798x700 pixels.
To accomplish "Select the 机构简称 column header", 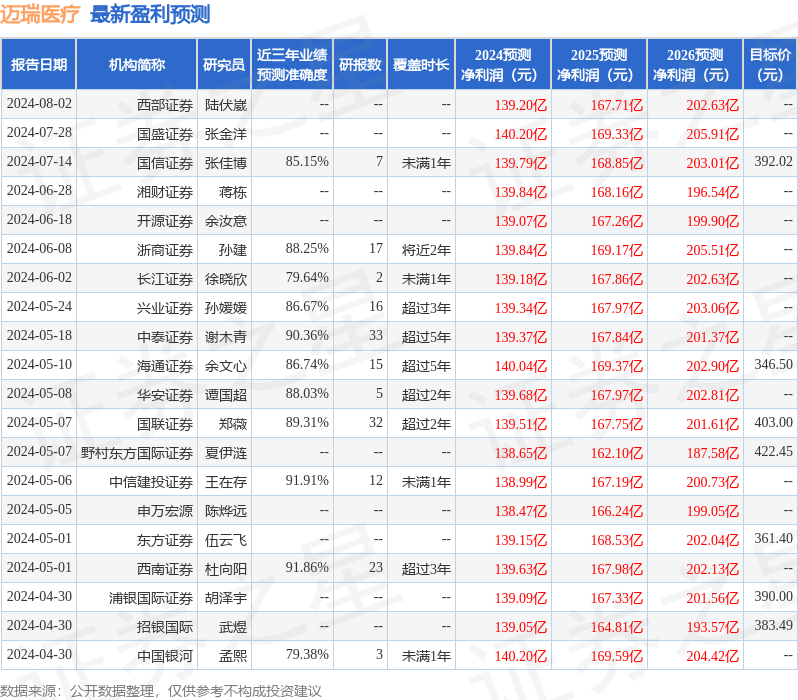I will tap(136, 65).
